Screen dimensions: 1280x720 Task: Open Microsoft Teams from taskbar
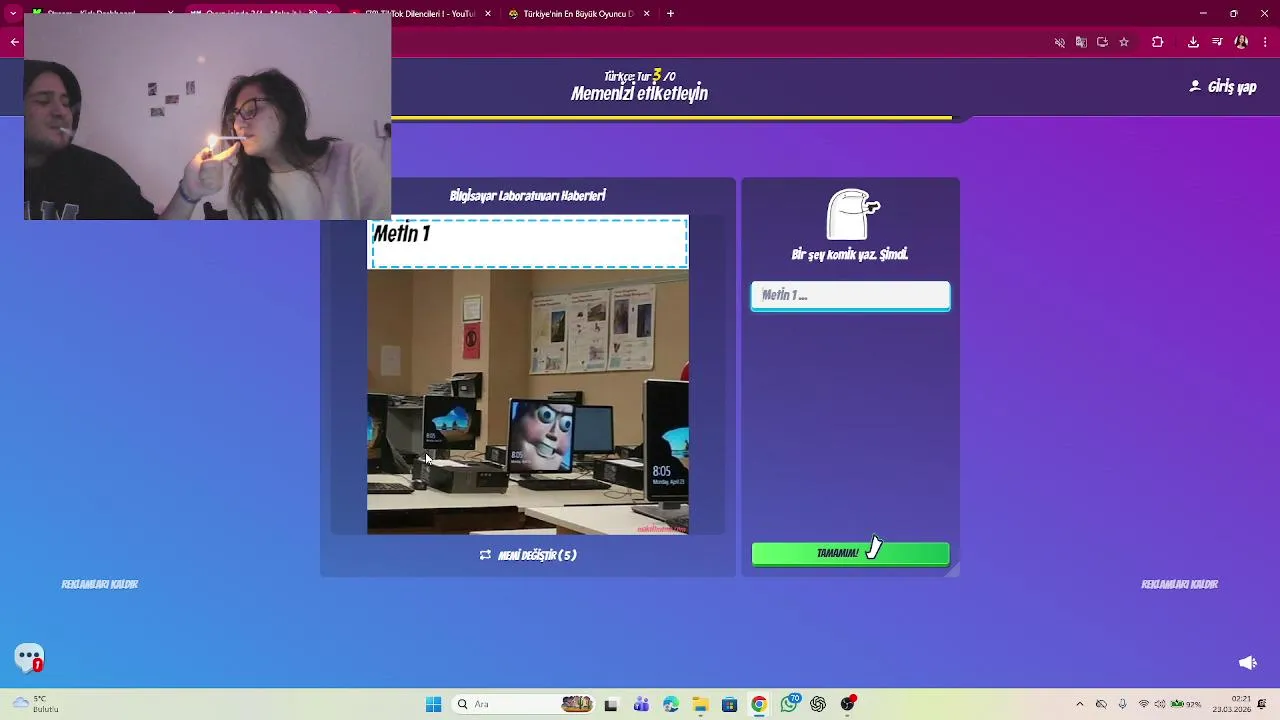pyautogui.click(x=641, y=704)
